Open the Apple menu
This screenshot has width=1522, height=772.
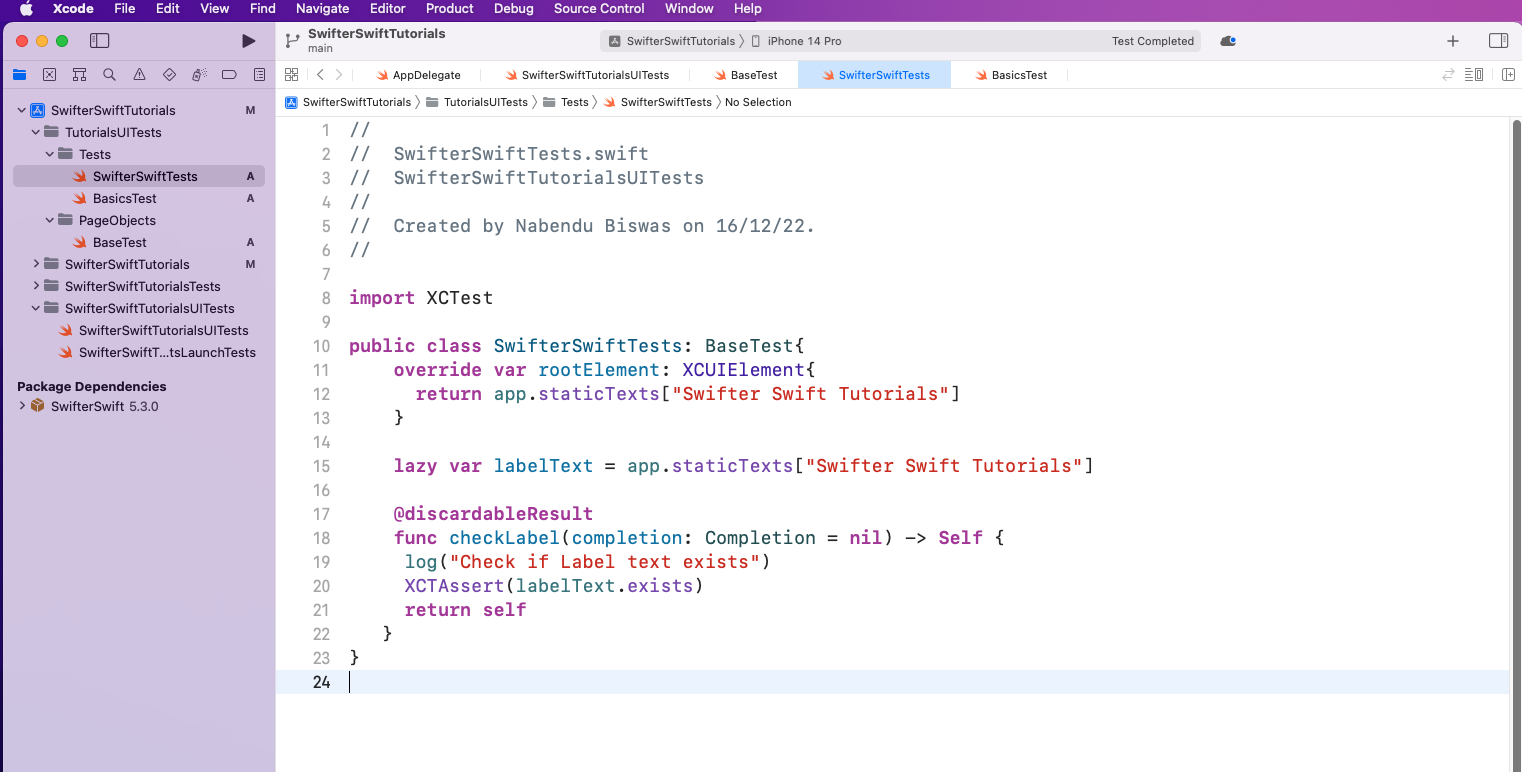[x=27, y=8]
